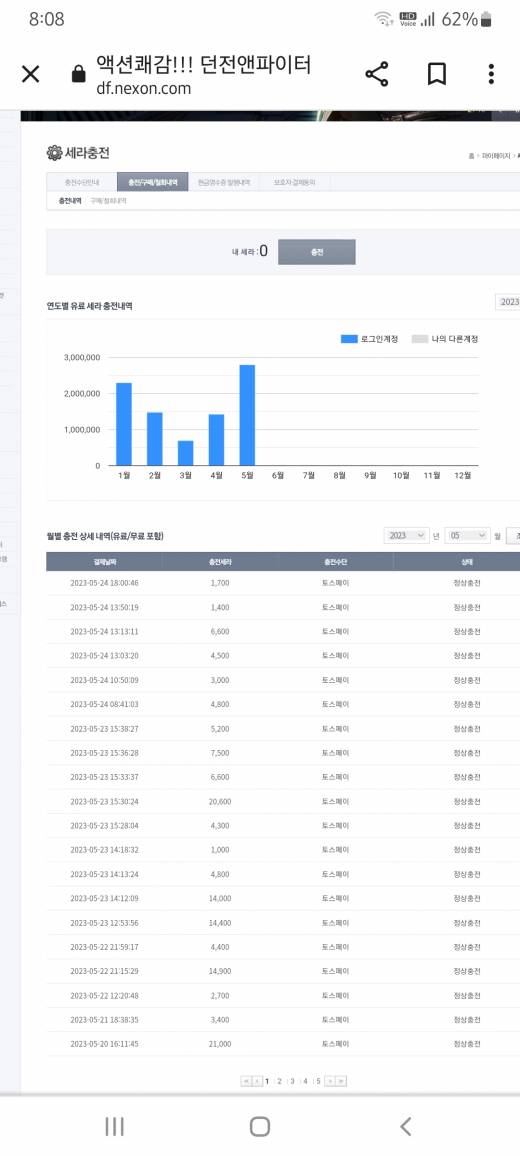Open Android recent apps button
The height and width of the screenshot is (1156, 520).
(114, 1126)
